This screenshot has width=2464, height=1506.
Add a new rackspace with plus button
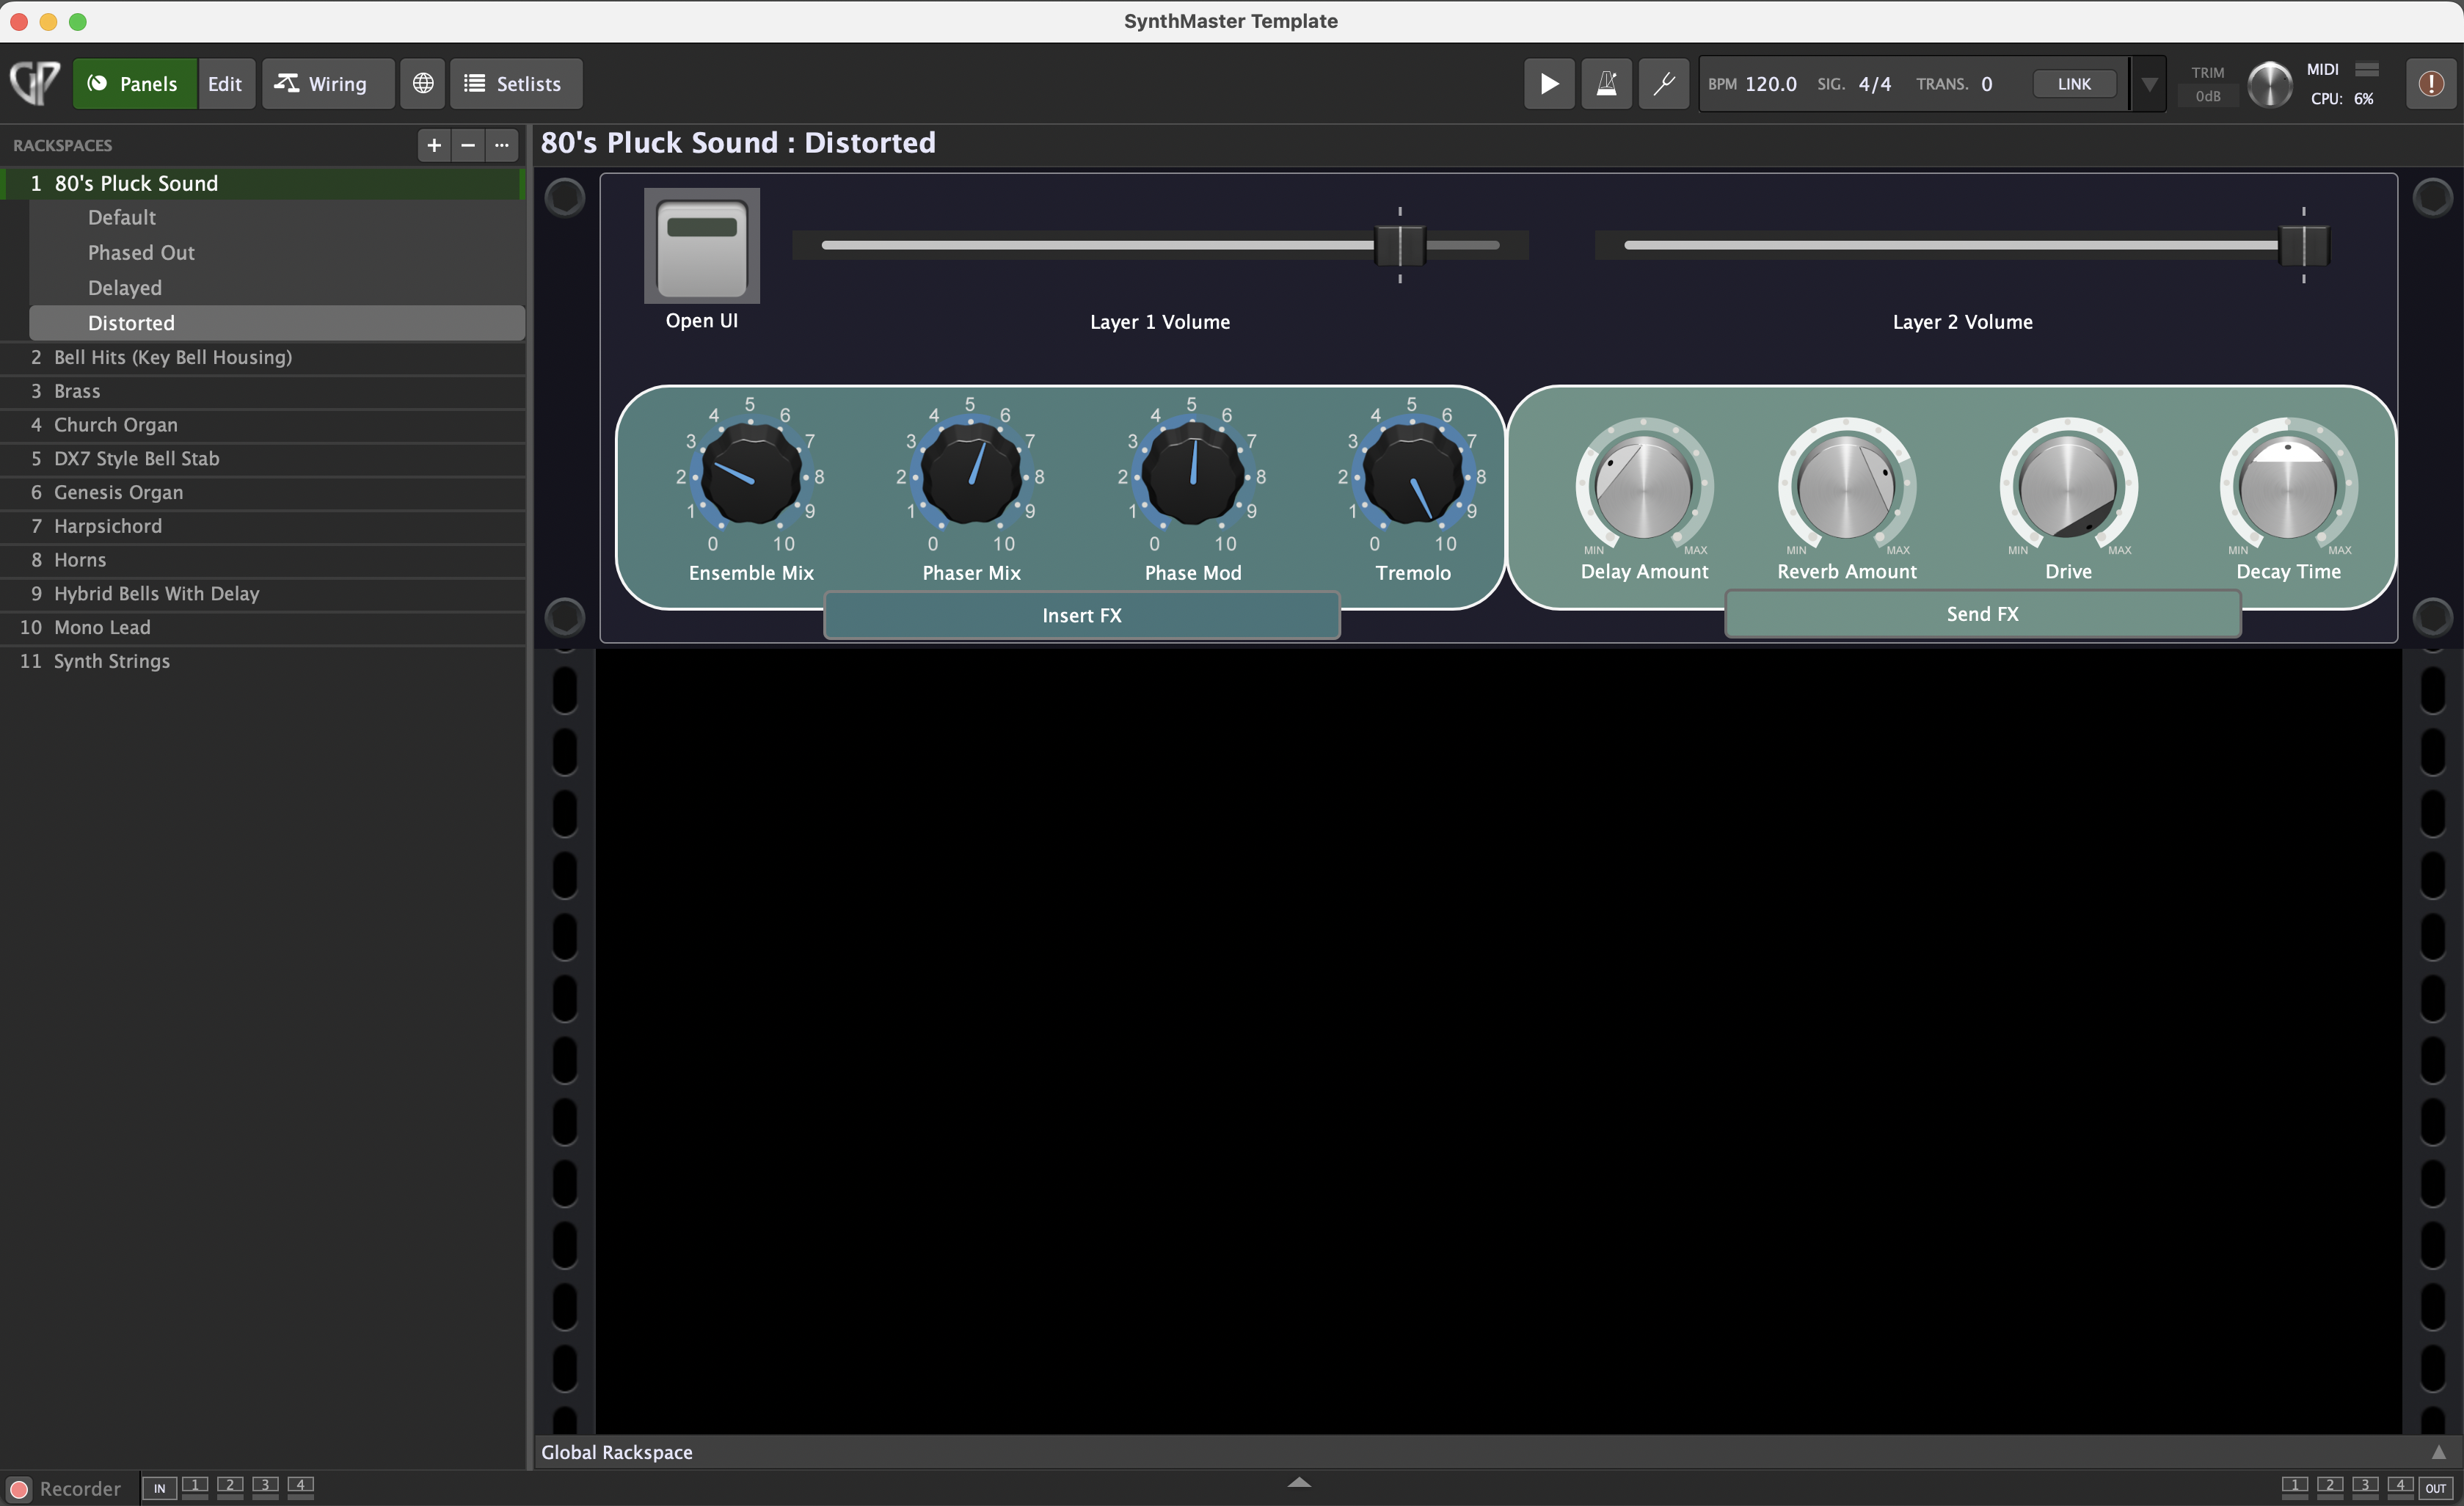pyautogui.click(x=434, y=145)
